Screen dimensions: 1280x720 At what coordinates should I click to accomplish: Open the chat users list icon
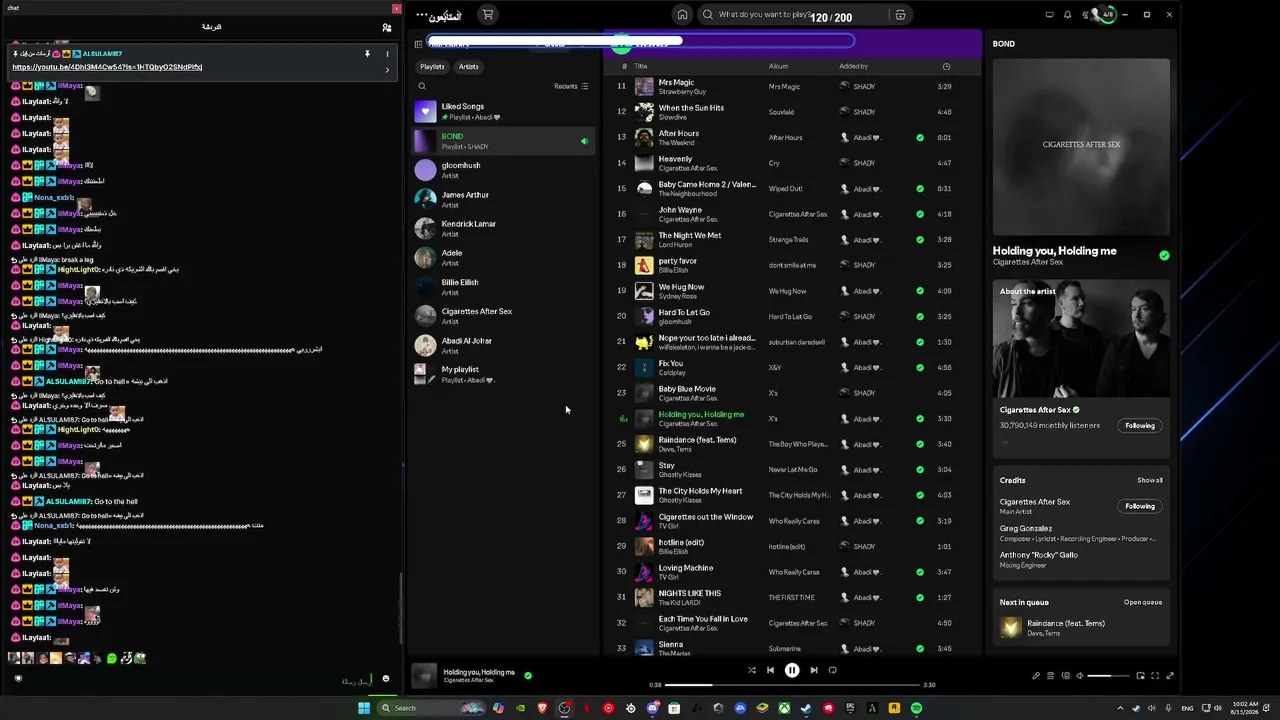386,28
